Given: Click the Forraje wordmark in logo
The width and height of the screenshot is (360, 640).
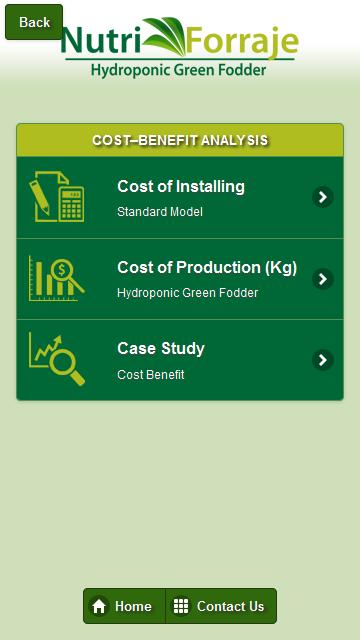Looking at the screenshot, I should 242,42.
